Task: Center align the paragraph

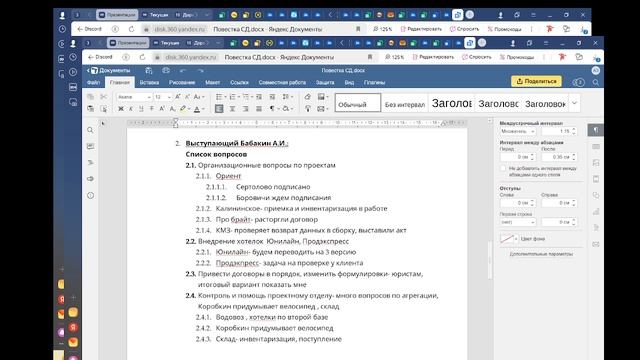Action: pos(232,109)
